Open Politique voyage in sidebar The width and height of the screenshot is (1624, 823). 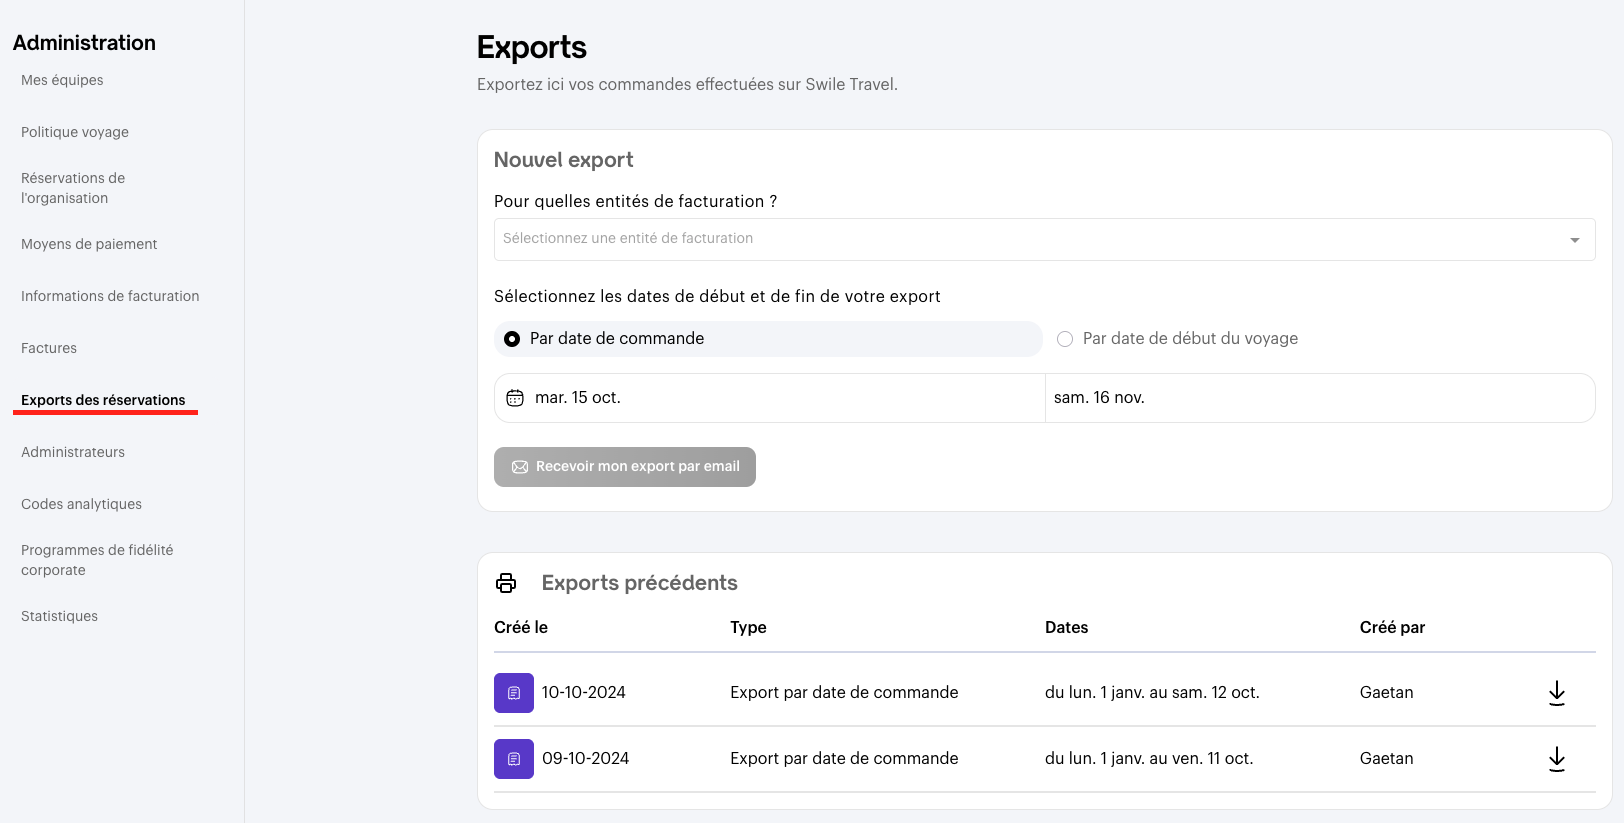click(x=75, y=132)
